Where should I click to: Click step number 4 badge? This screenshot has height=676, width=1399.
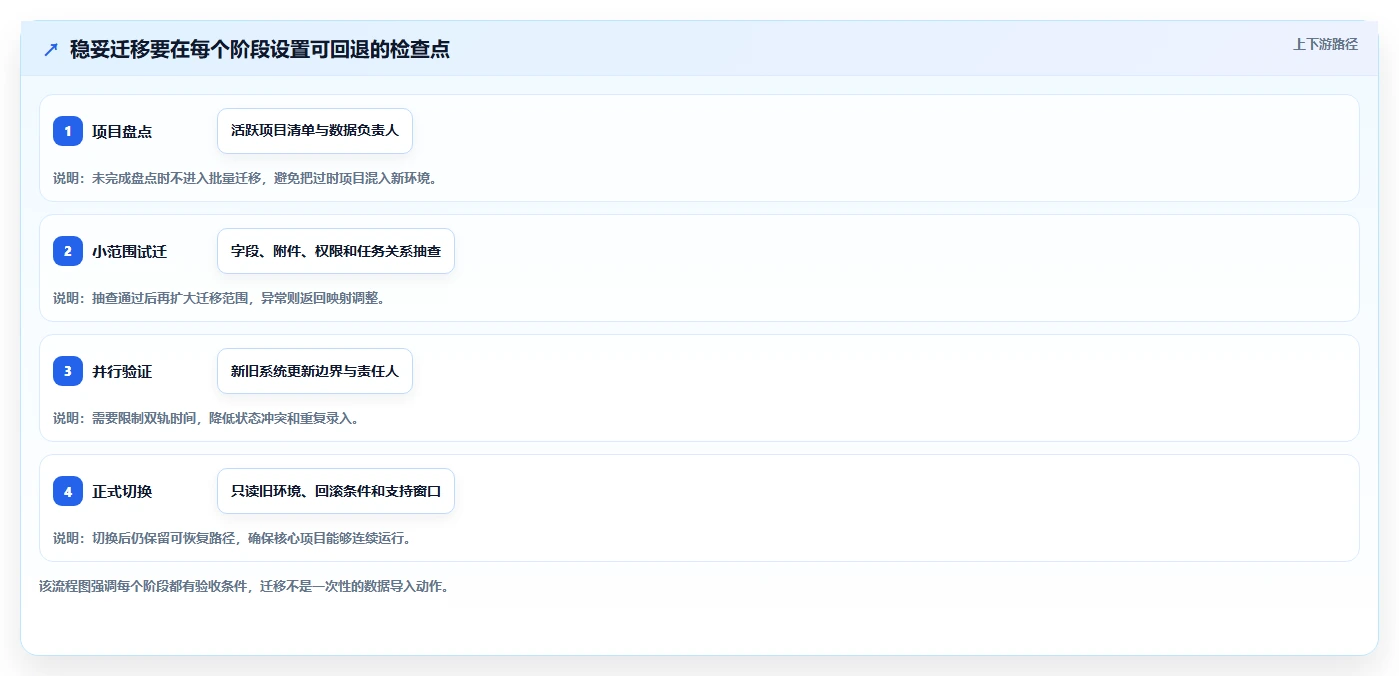point(68,491)
